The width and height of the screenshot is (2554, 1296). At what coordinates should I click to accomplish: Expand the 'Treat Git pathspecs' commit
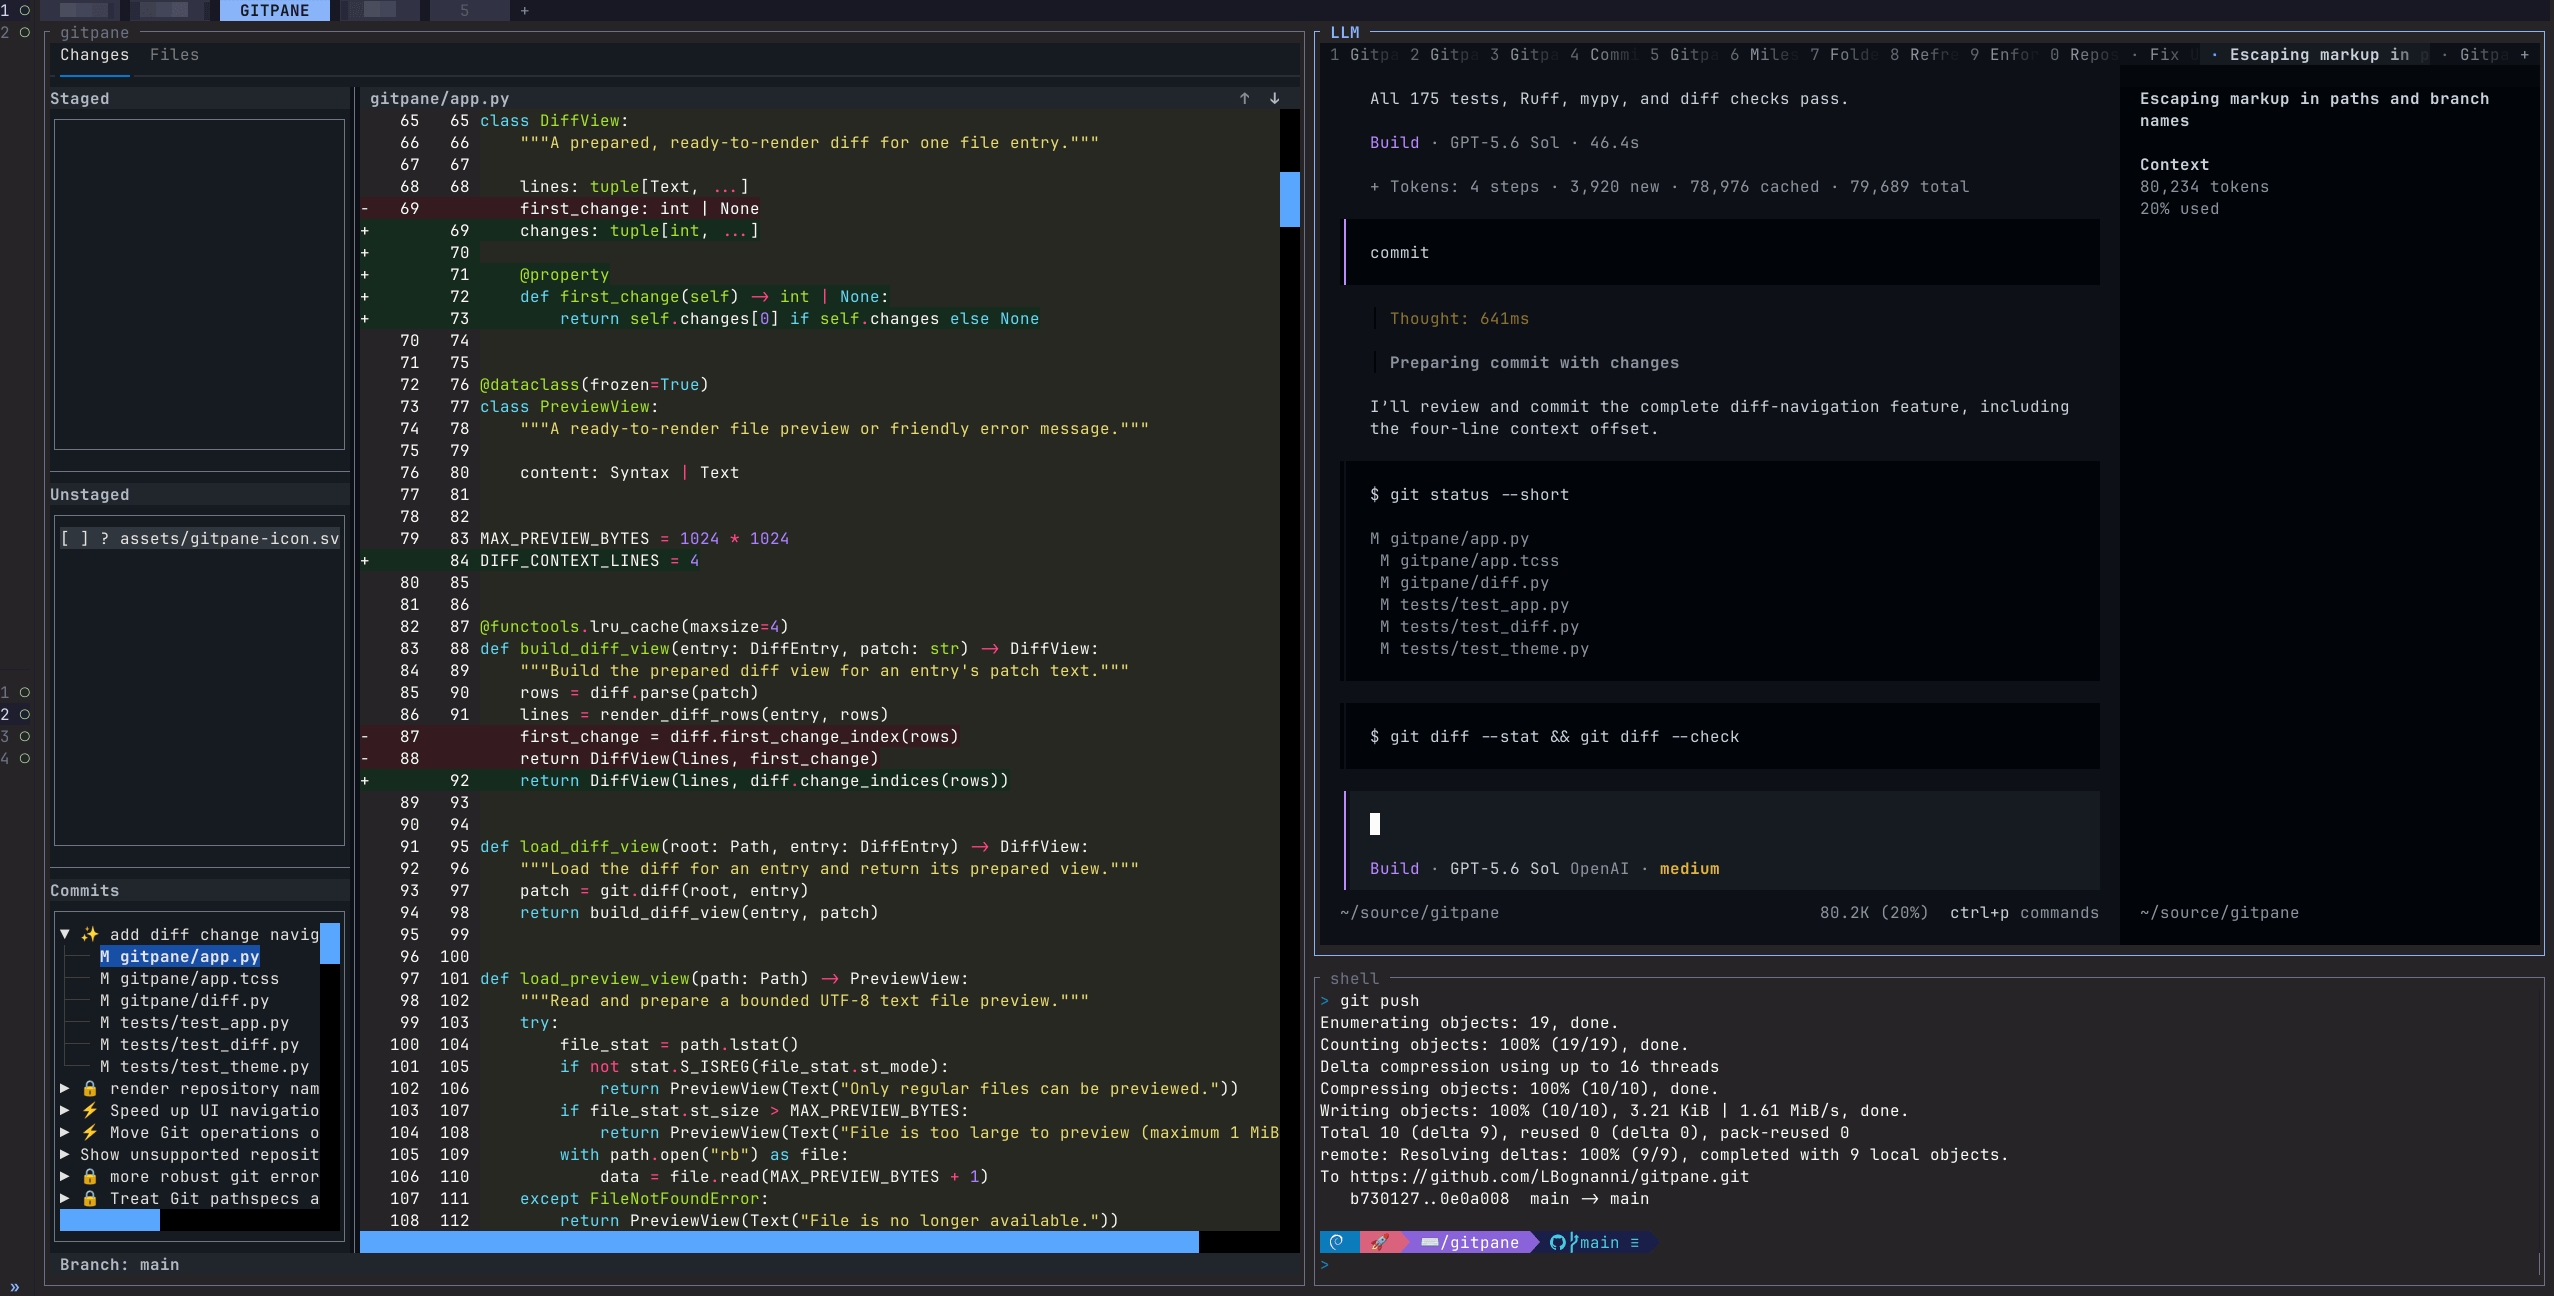pyautogui.click(x=65, y=1198)
